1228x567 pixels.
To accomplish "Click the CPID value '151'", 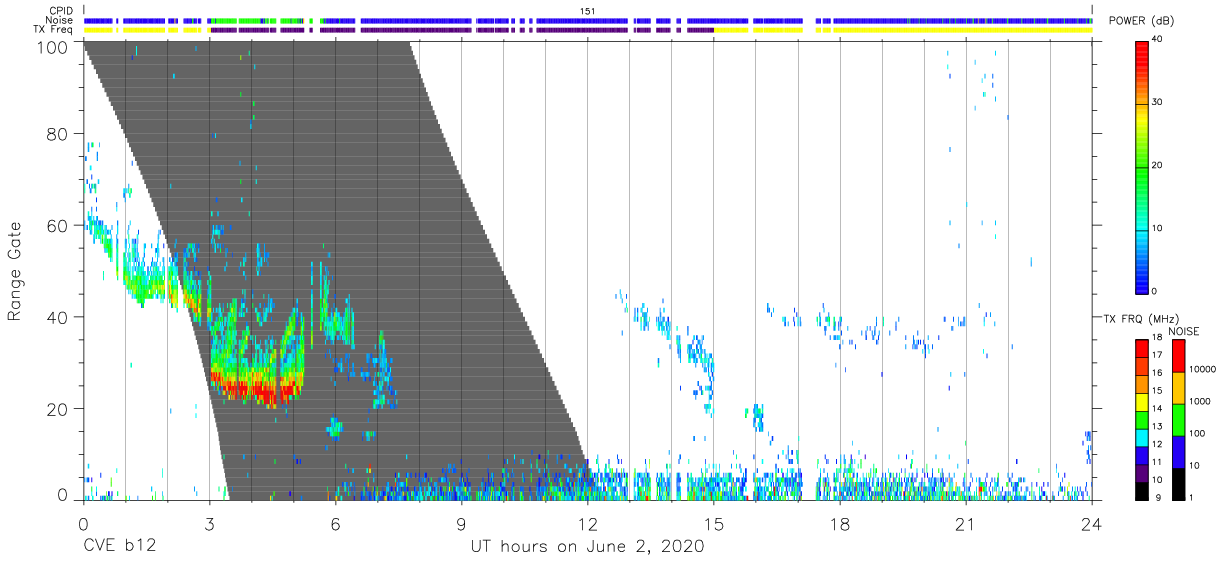I will click(588, 11).
